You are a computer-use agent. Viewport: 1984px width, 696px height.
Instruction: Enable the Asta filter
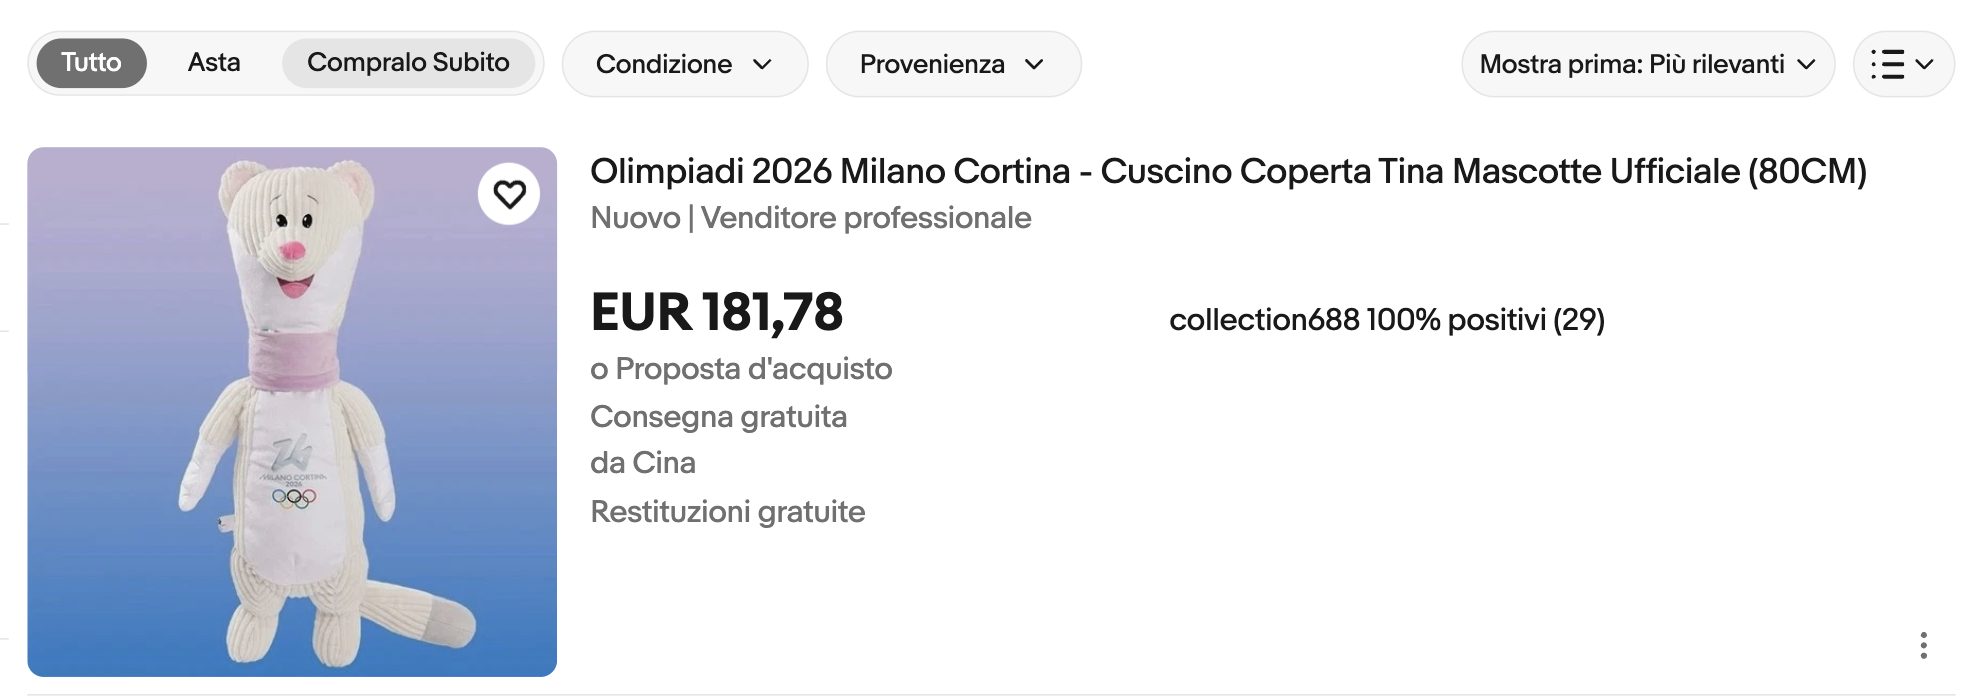pos(212,62)
